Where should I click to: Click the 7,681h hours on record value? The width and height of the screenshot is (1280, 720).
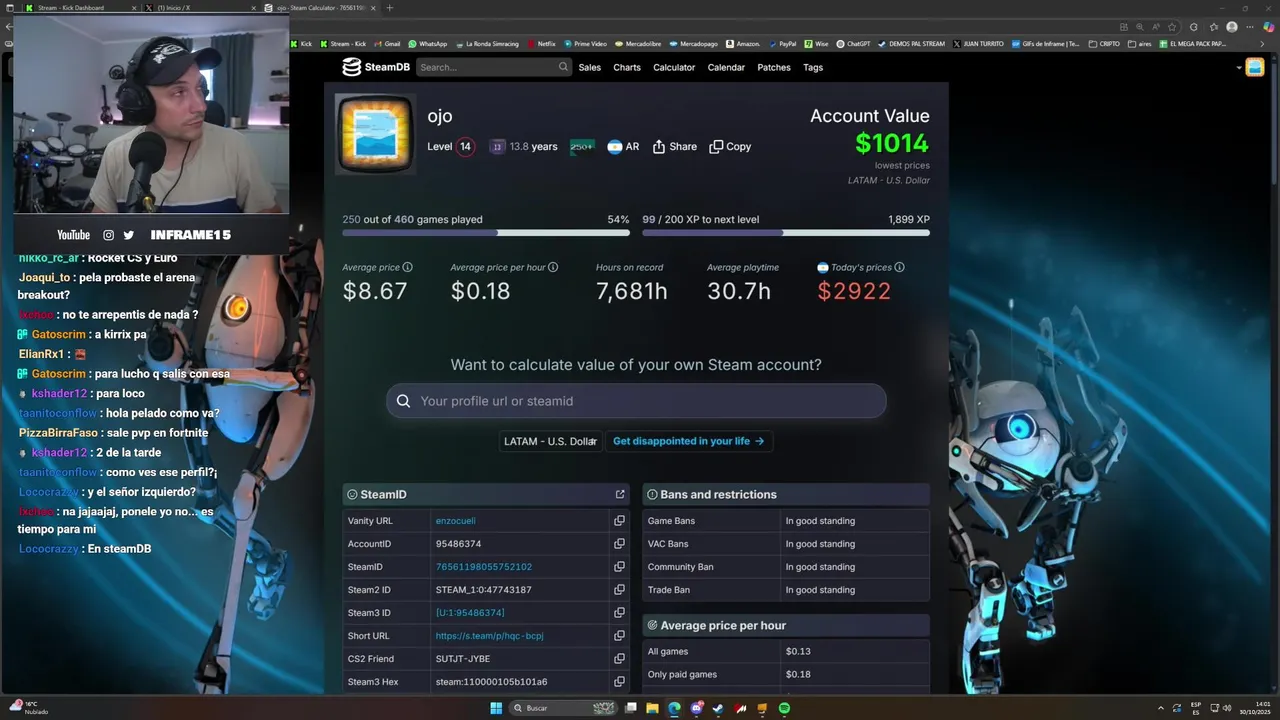tap(632, 291)
